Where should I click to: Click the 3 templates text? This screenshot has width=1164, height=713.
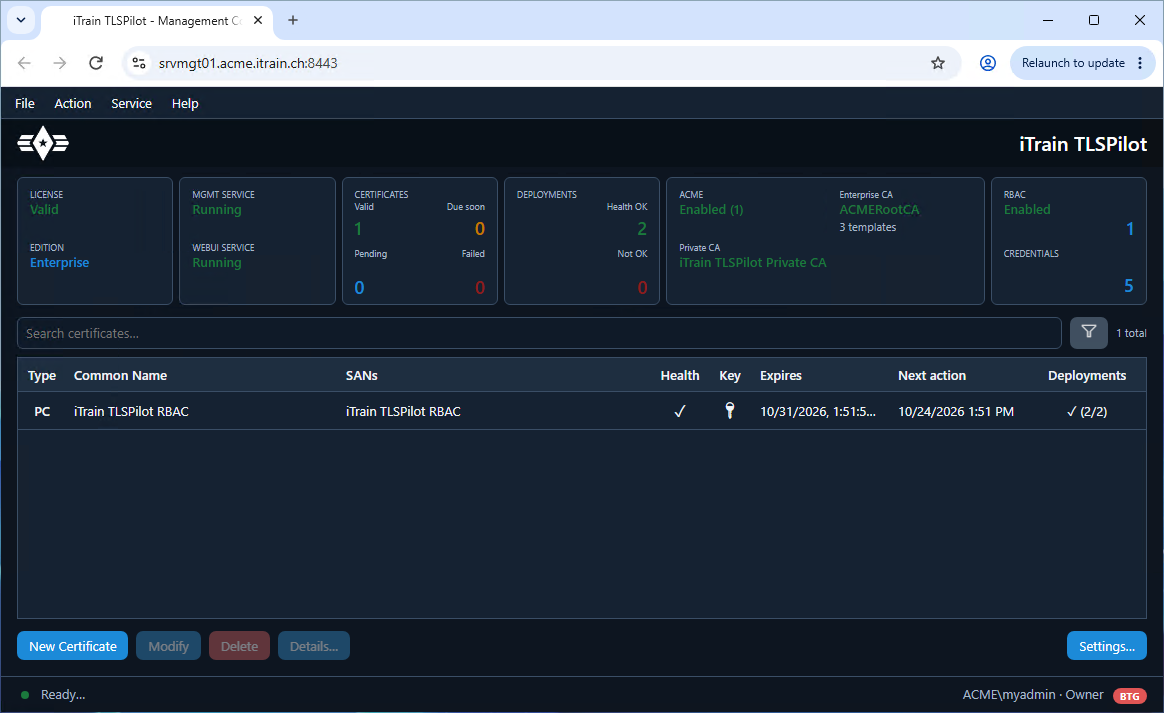click(x=868, y=227)
